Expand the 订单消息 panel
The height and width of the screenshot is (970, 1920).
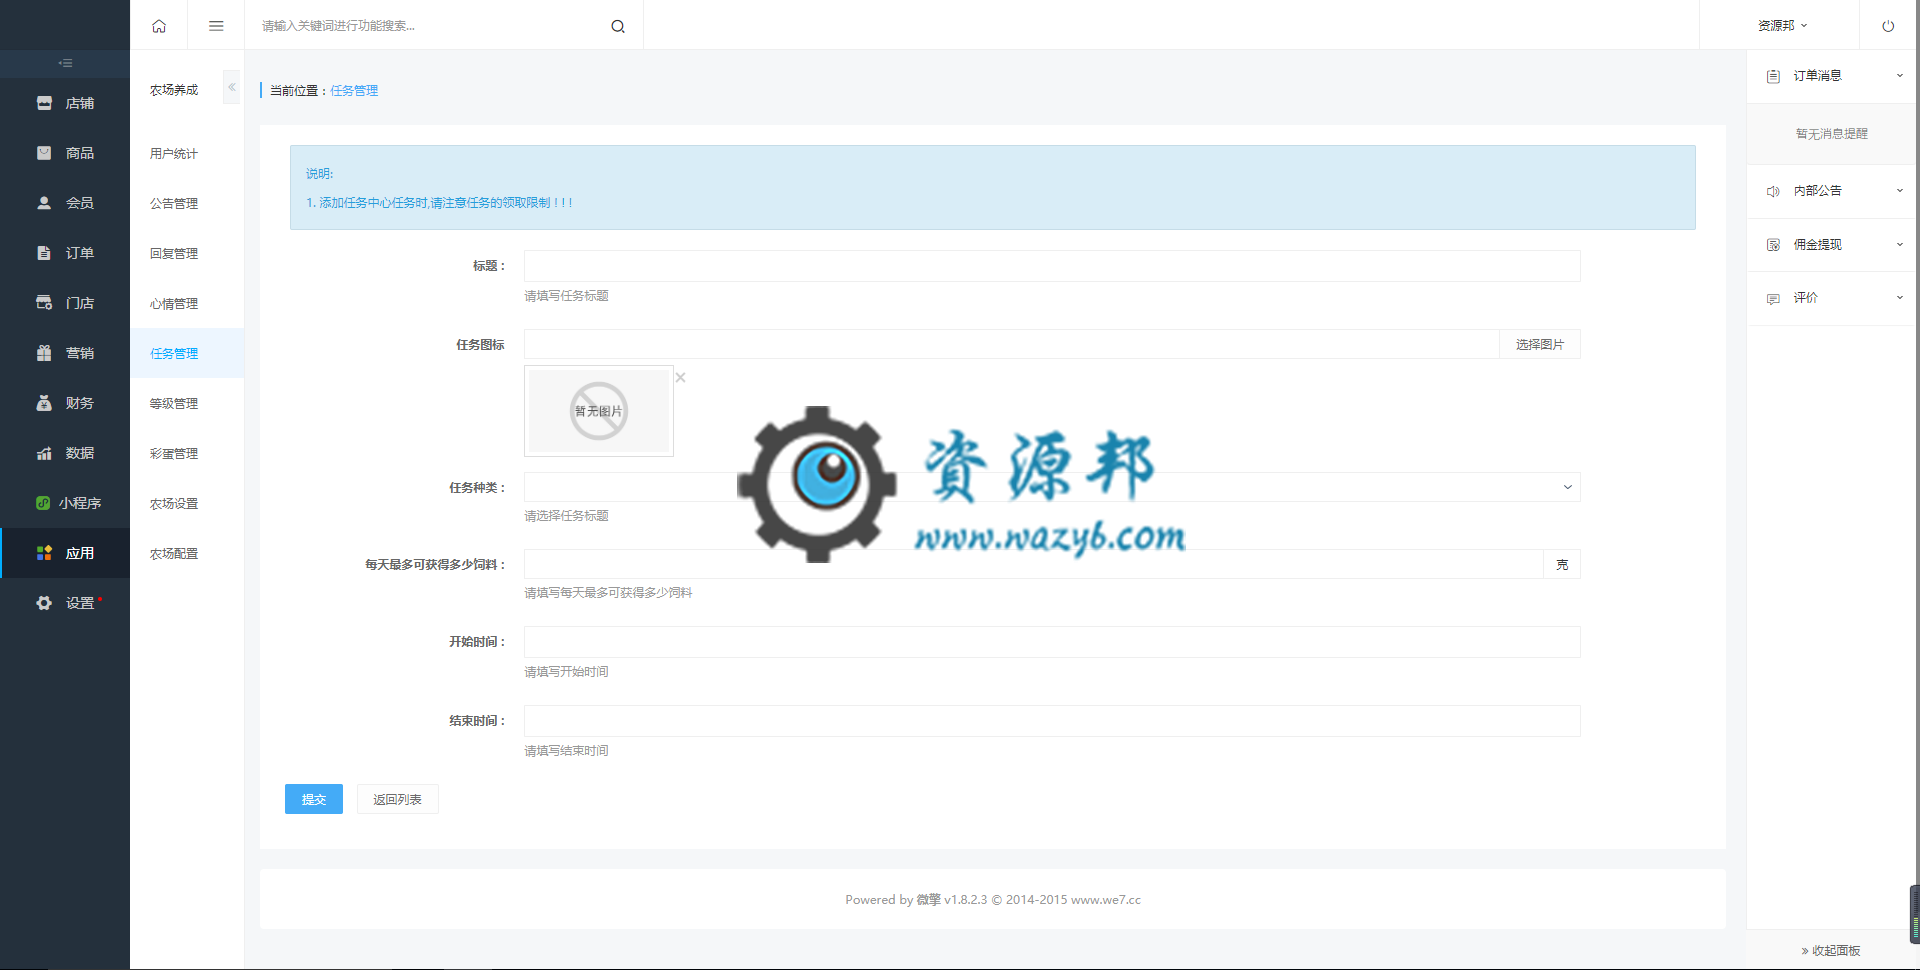coord(1832,76)
